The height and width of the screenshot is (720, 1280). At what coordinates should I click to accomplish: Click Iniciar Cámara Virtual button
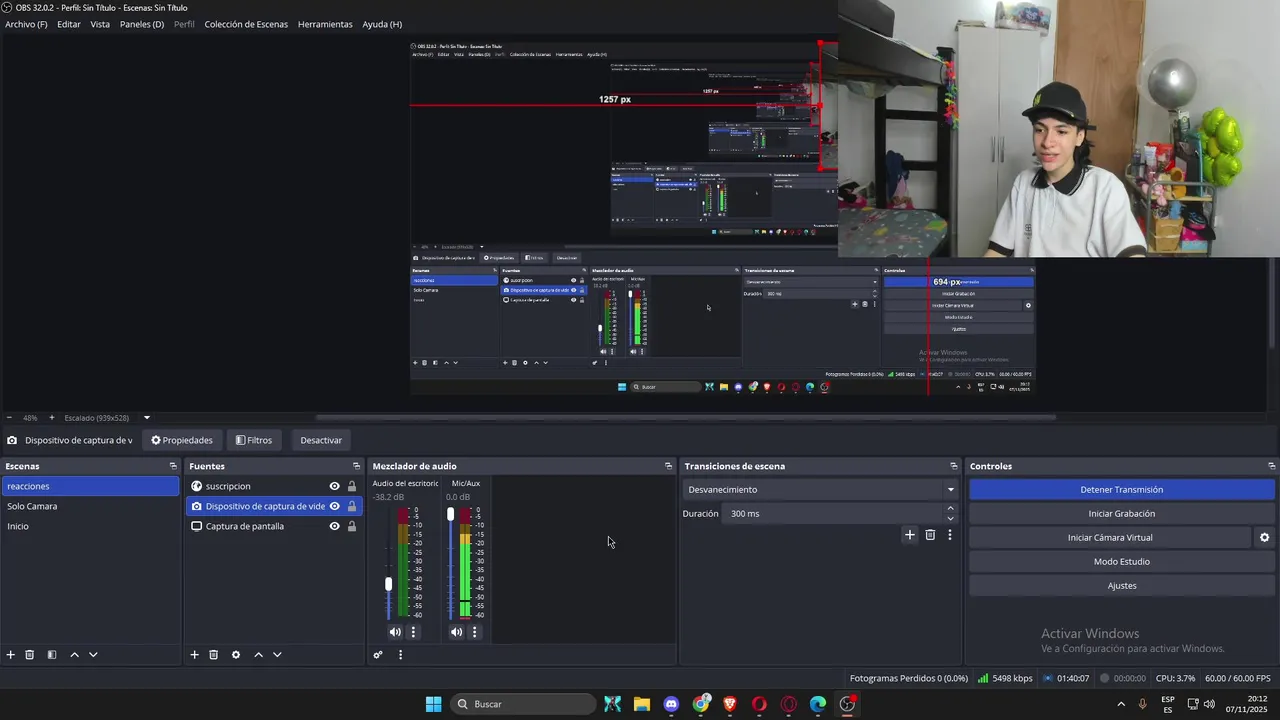point(1110,537)
